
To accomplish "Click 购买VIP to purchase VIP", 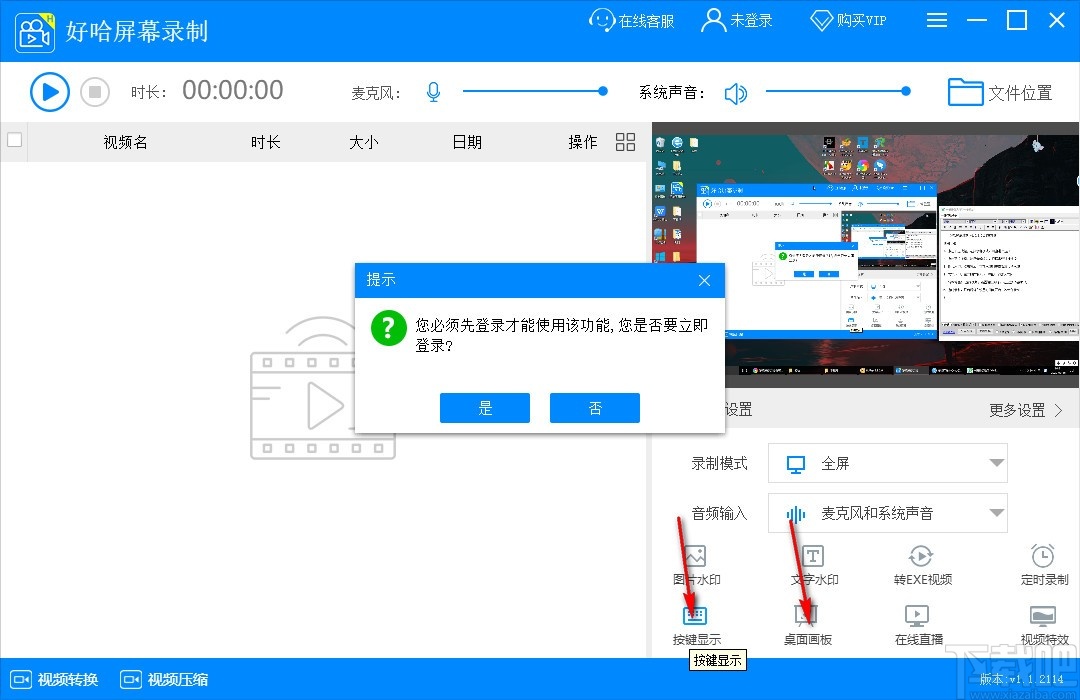I will coord(848,20).
